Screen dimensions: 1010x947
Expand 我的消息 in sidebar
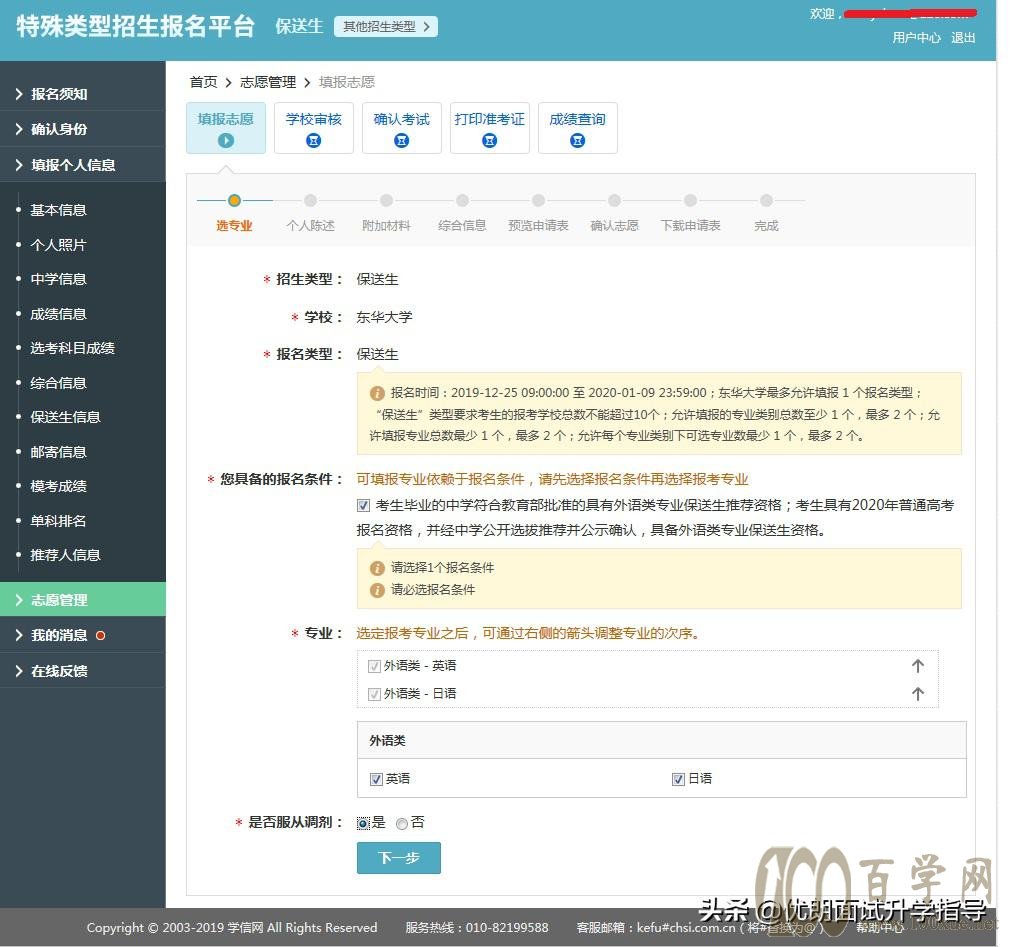(x=82, y=635)
